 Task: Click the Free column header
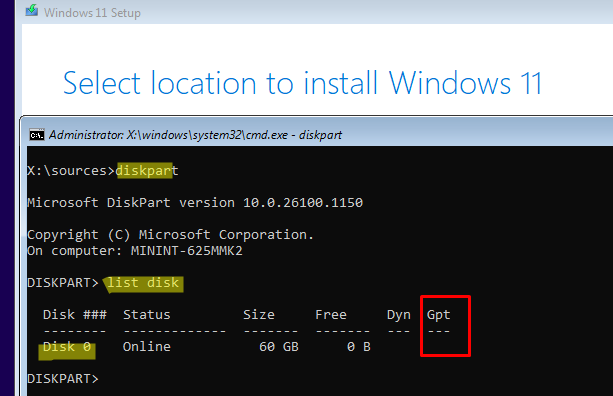pos(331,315)
